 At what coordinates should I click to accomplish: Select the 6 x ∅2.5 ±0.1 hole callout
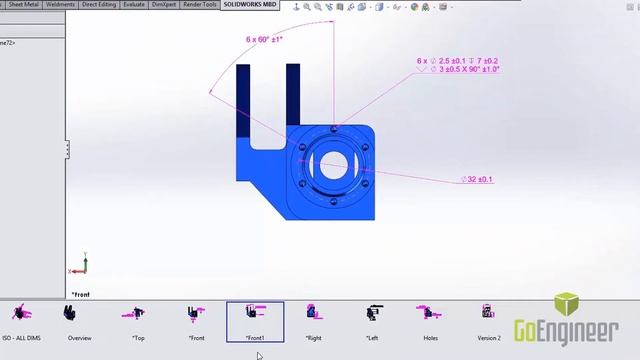click(458, 65)
